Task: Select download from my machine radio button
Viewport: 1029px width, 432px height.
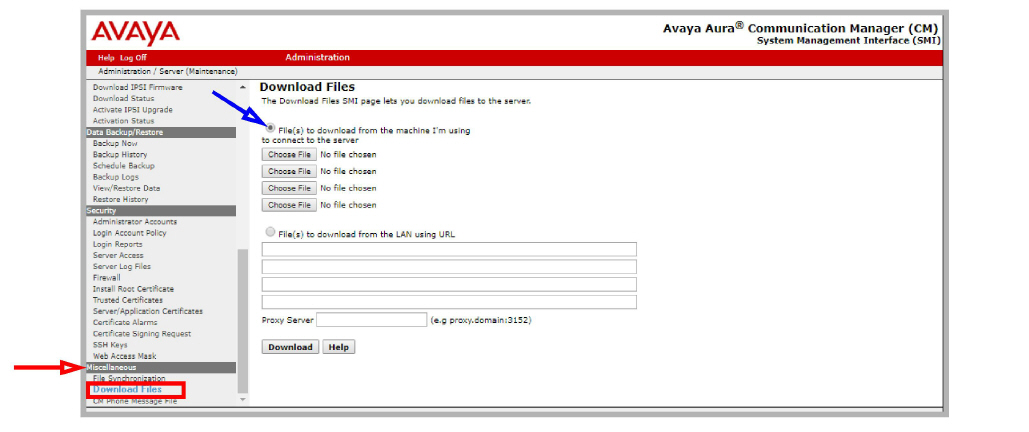Action: coord(270,129)
